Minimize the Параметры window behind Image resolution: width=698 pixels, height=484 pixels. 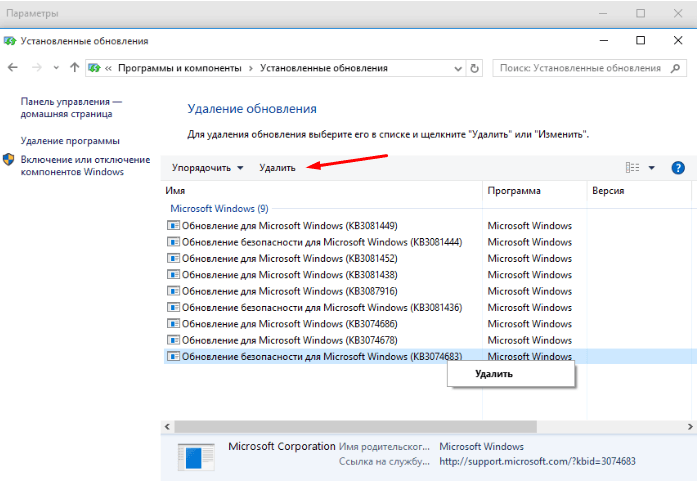pos(604,13)
